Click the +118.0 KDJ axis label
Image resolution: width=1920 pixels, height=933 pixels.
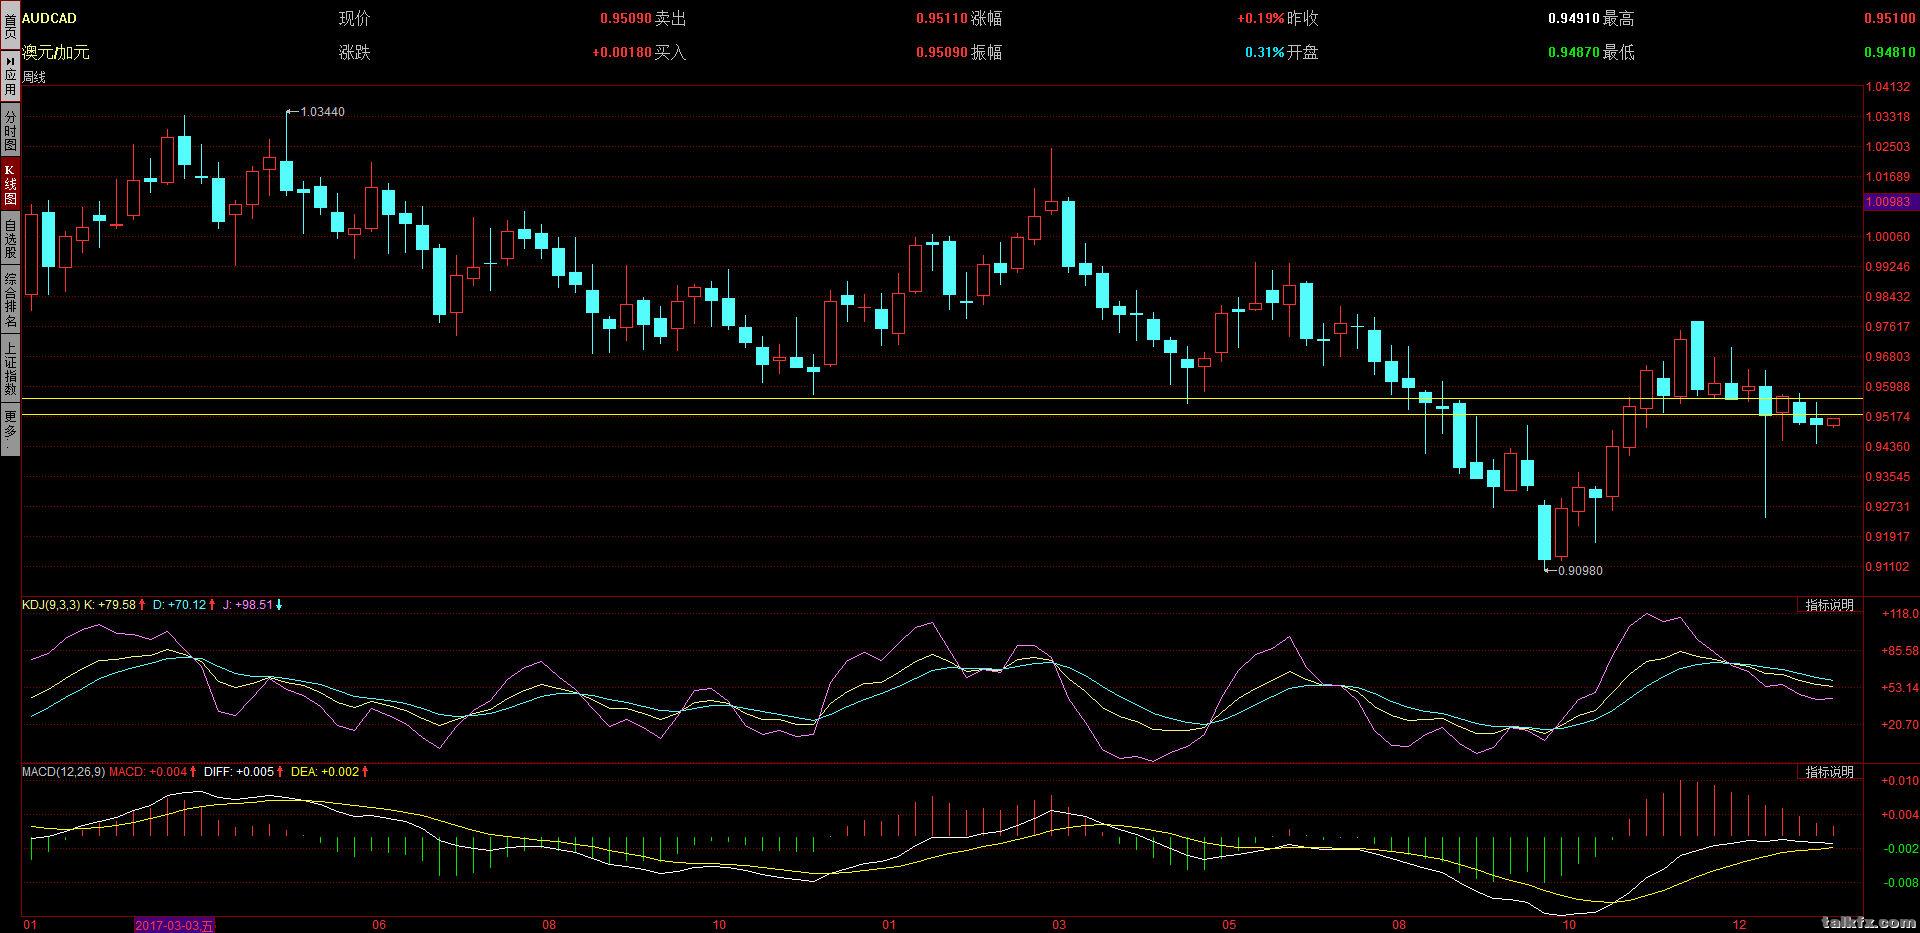click(1899, 614)
